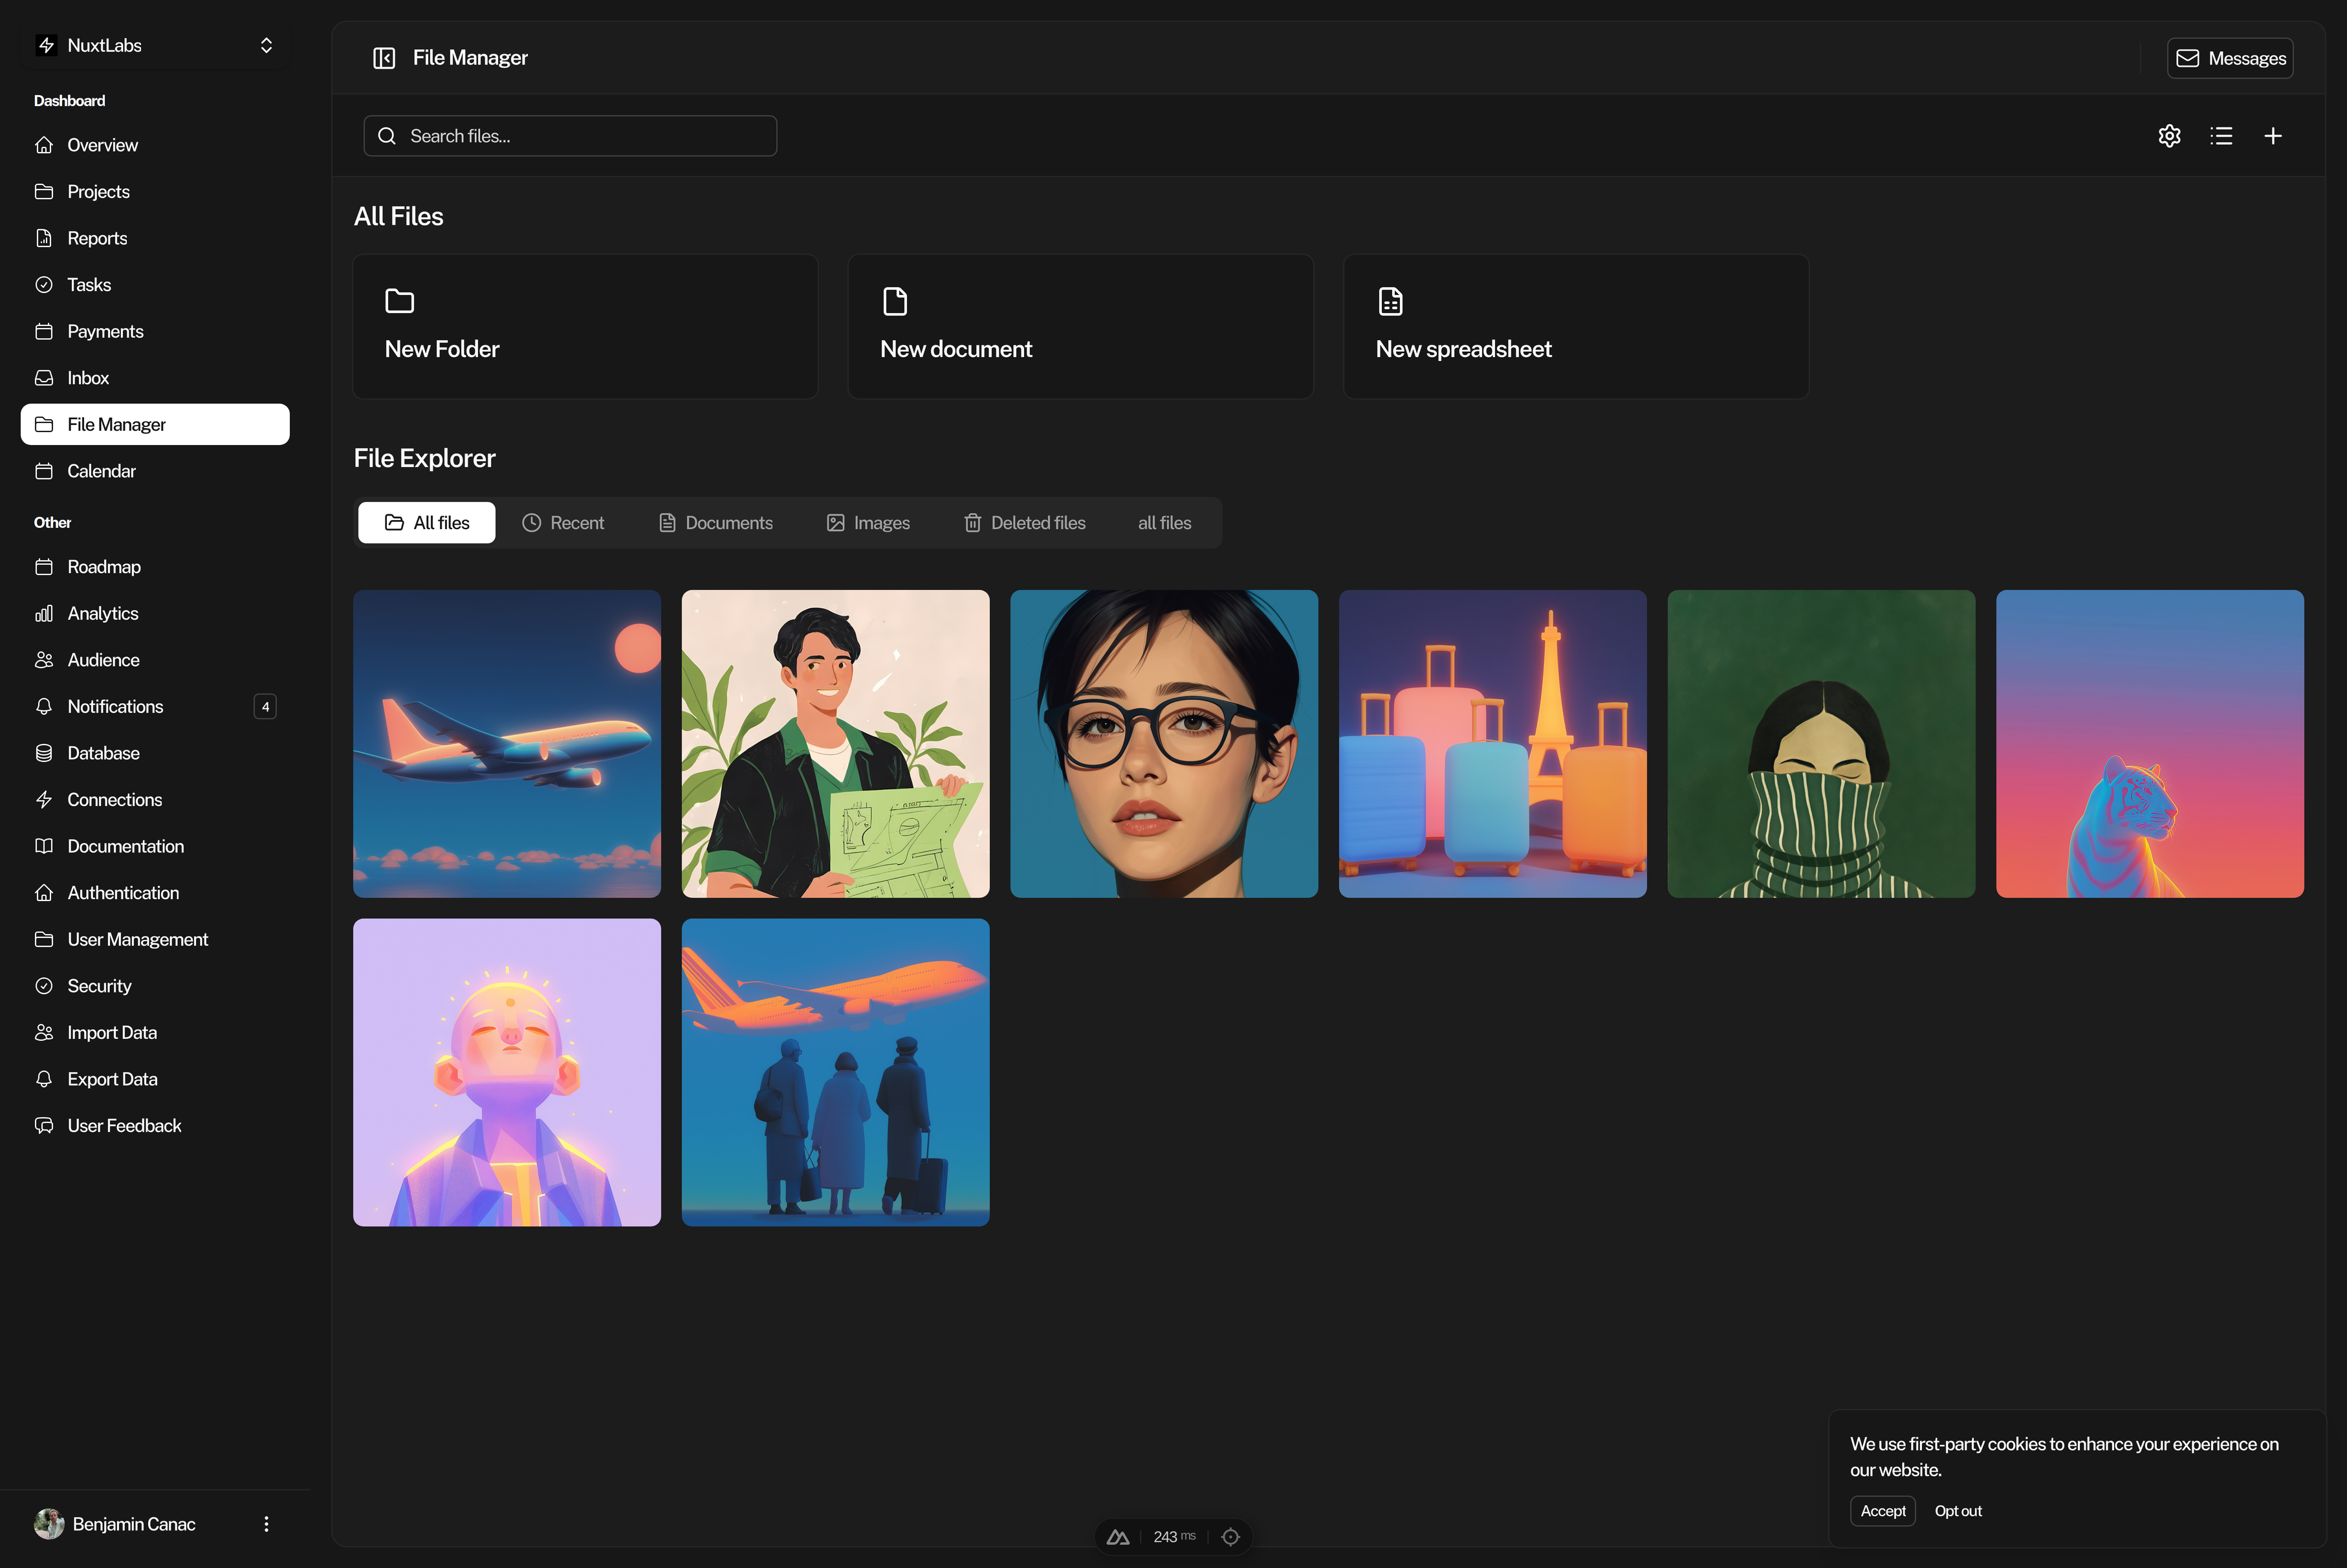2347x1568 pixels.
Task: Select the Images tab
Action: coord(868,523)
